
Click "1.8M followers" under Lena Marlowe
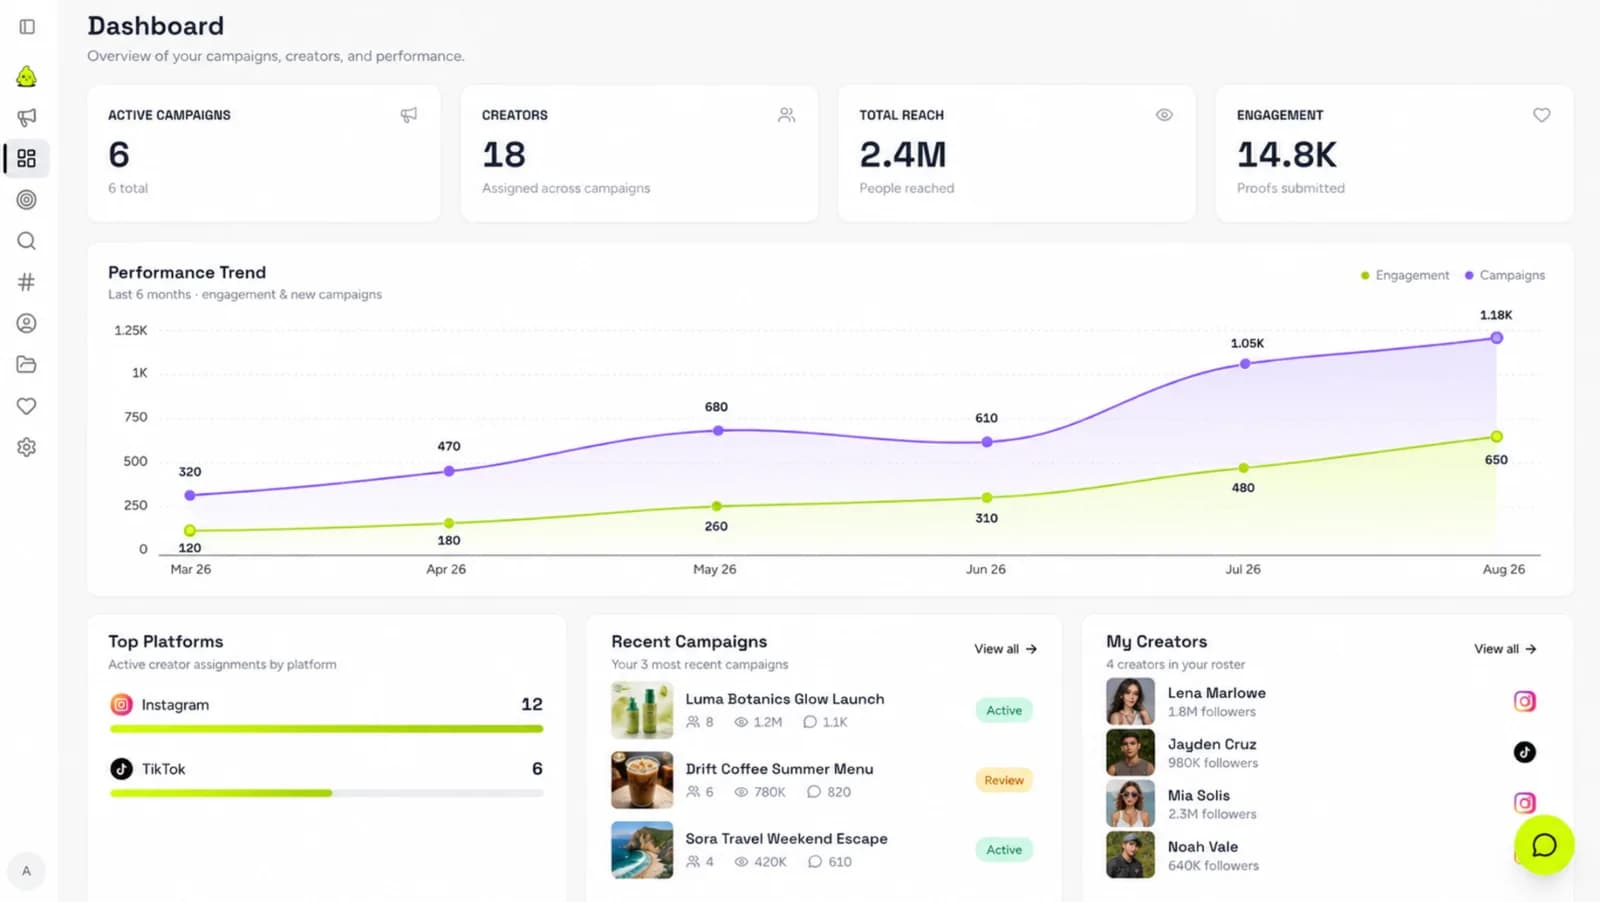coord(1212,712)
